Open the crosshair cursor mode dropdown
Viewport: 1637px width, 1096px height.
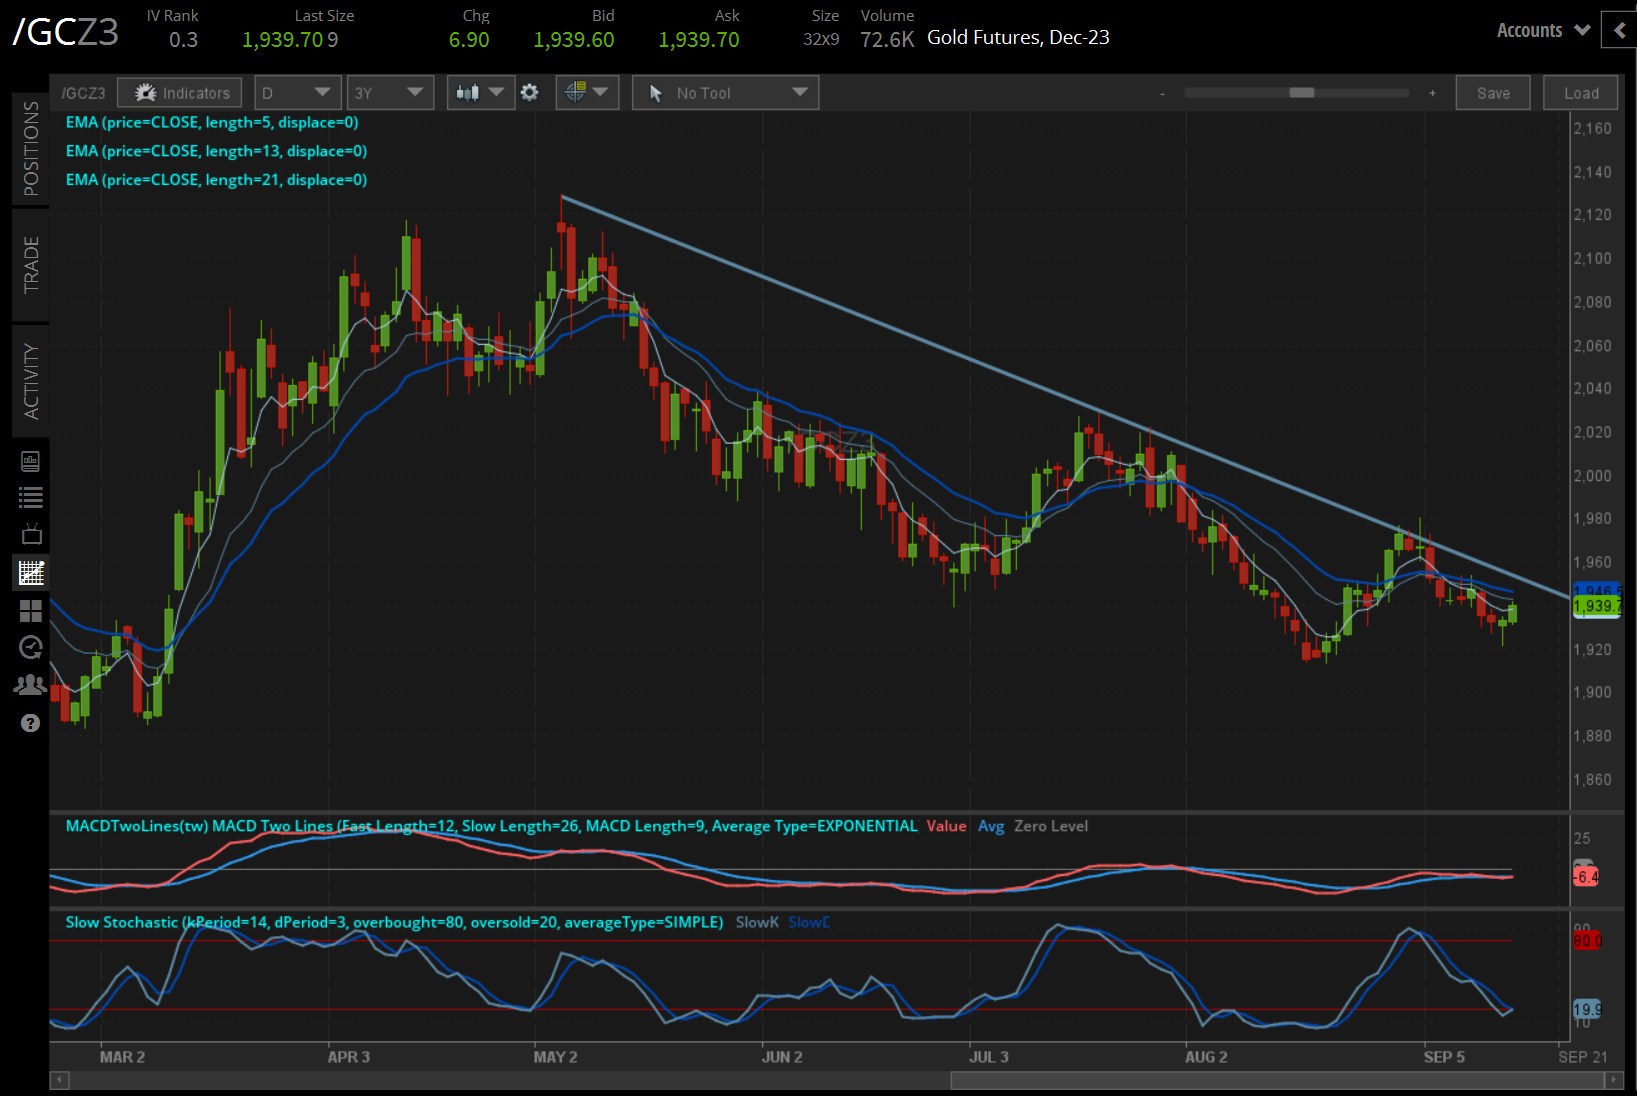(587, 93)
